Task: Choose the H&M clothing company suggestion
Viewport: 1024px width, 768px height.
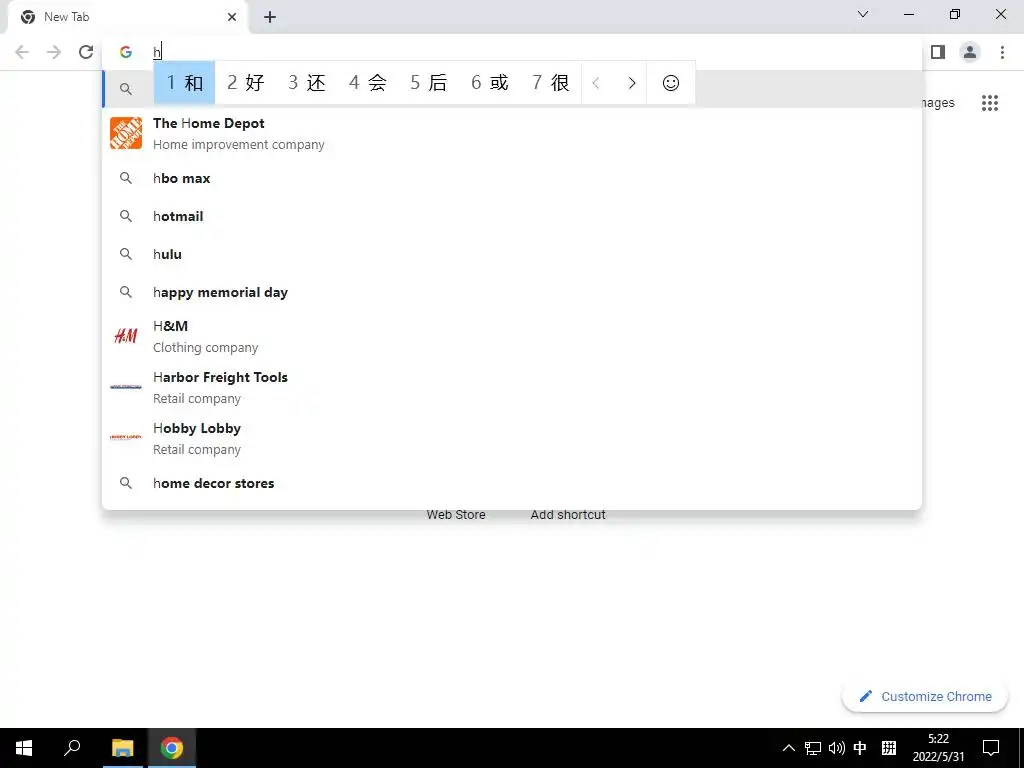Action: pos(512,336)
